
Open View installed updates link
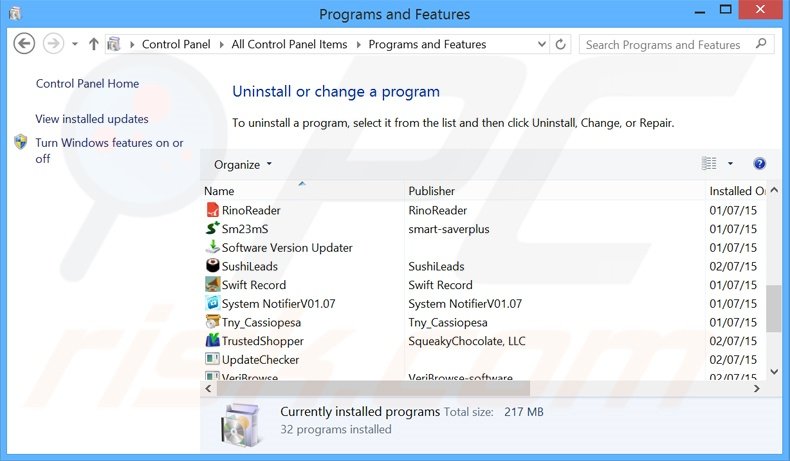[x=92, y=119]
